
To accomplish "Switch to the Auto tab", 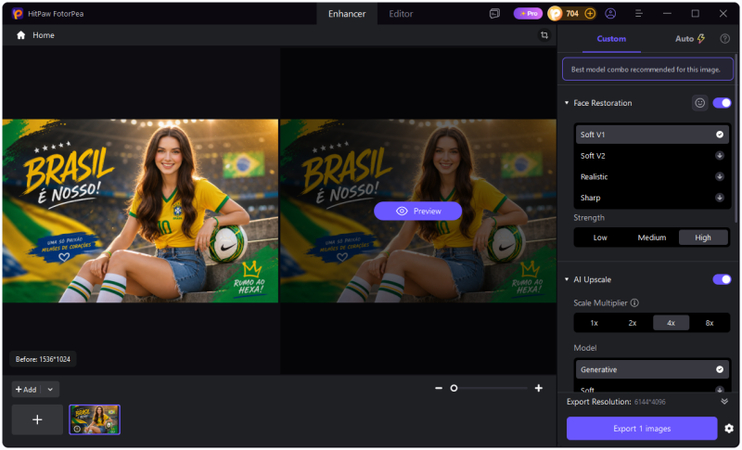I will click(689, 39).
